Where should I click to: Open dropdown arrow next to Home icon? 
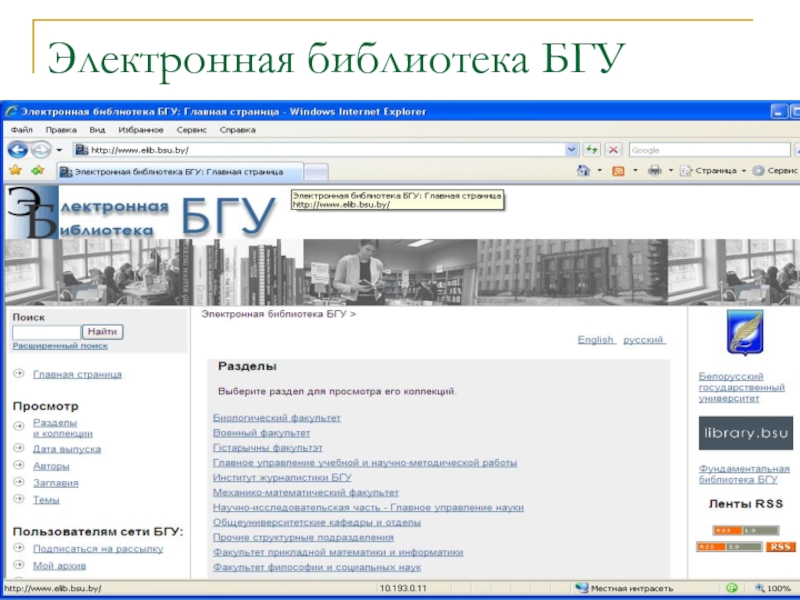599,170
